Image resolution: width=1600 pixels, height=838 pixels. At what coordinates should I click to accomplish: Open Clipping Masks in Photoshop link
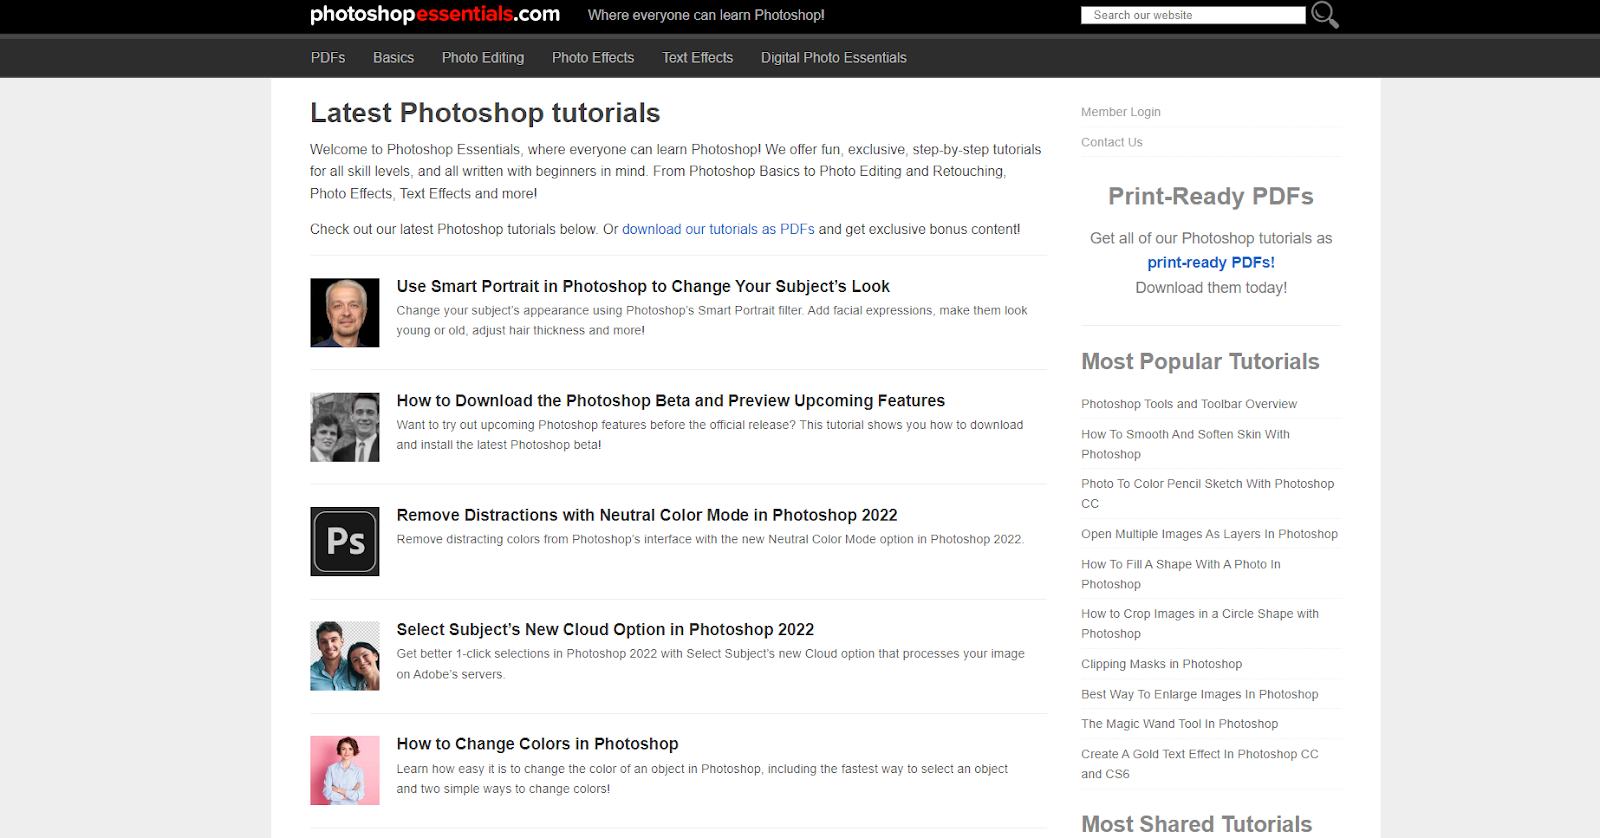pyautogui.click(x=1162, y=664)
